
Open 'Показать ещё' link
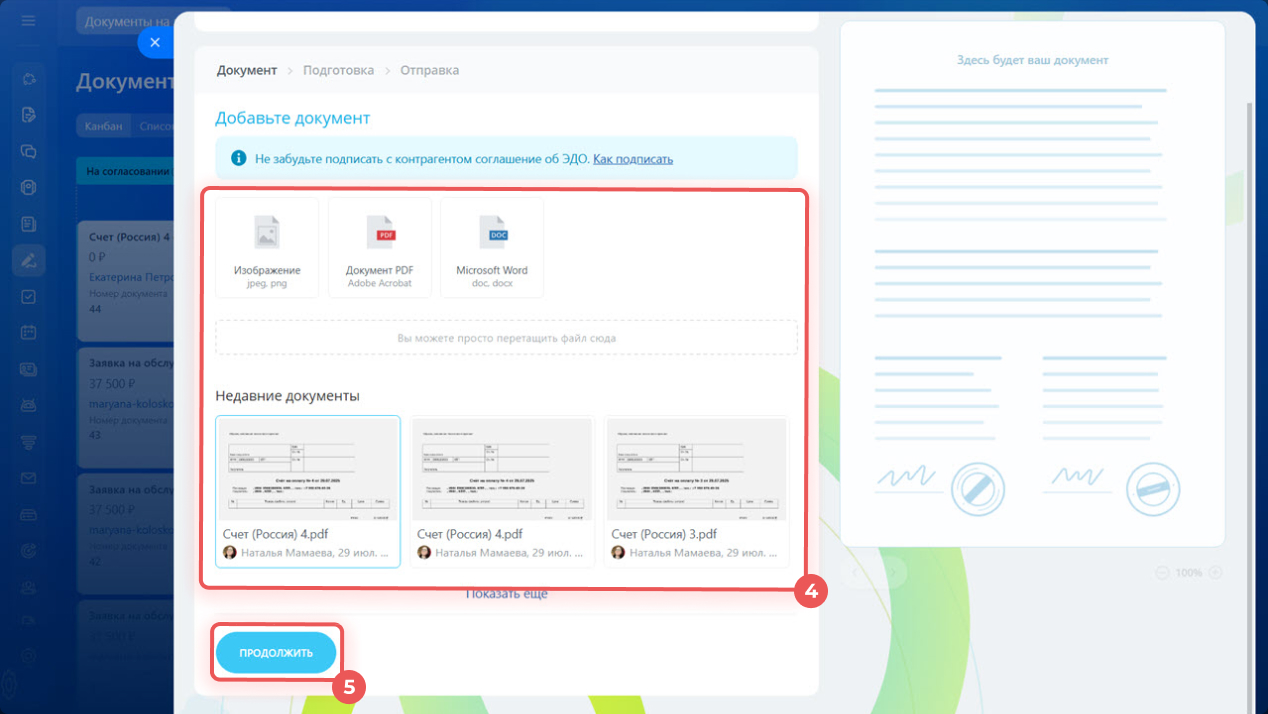click(x=507, y=594)
